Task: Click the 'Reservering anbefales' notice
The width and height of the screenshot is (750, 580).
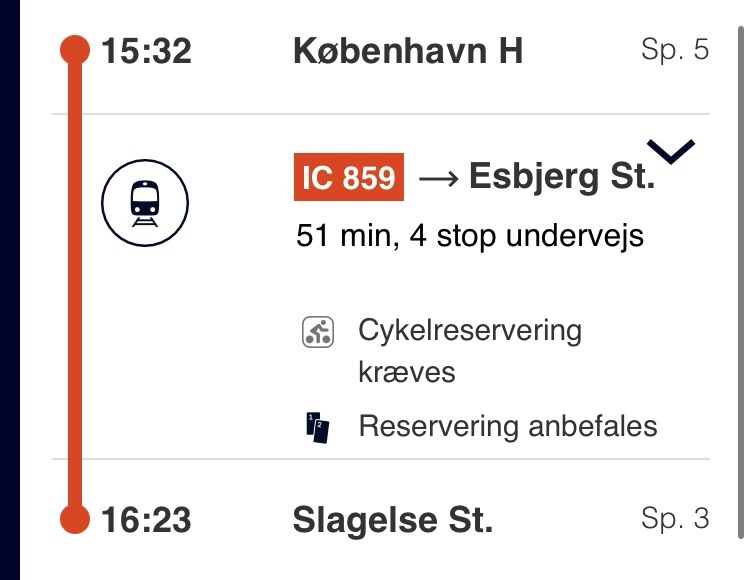Action: [x=508, y=427]
